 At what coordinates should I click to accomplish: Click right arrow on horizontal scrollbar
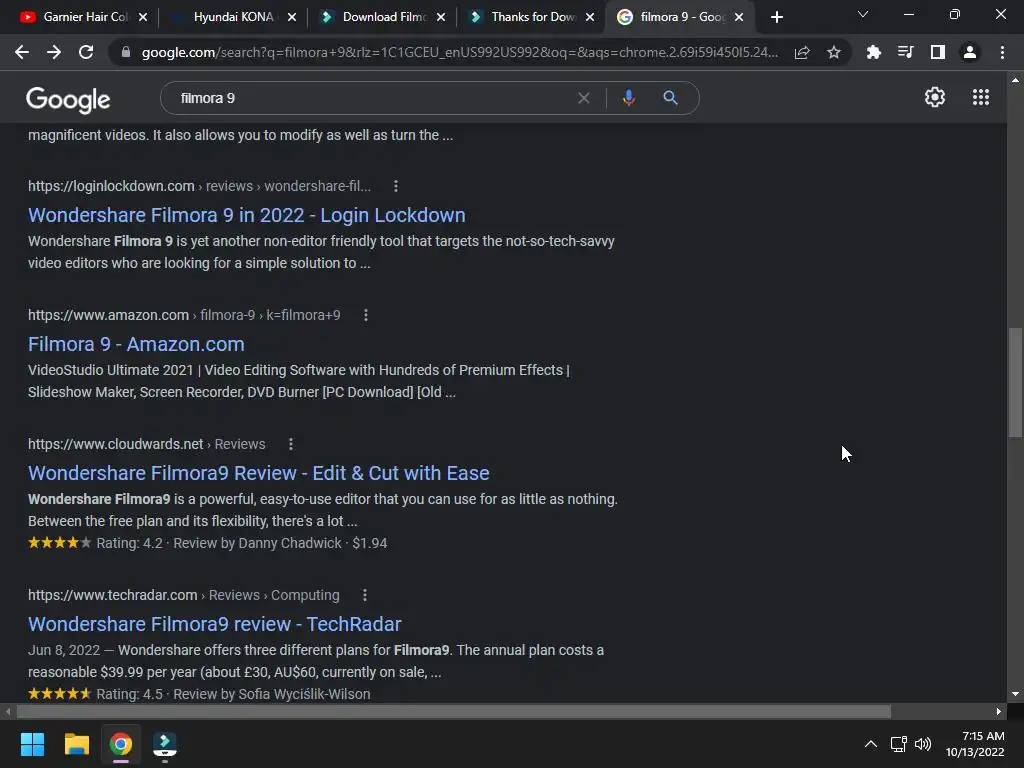tap(999, 711)
